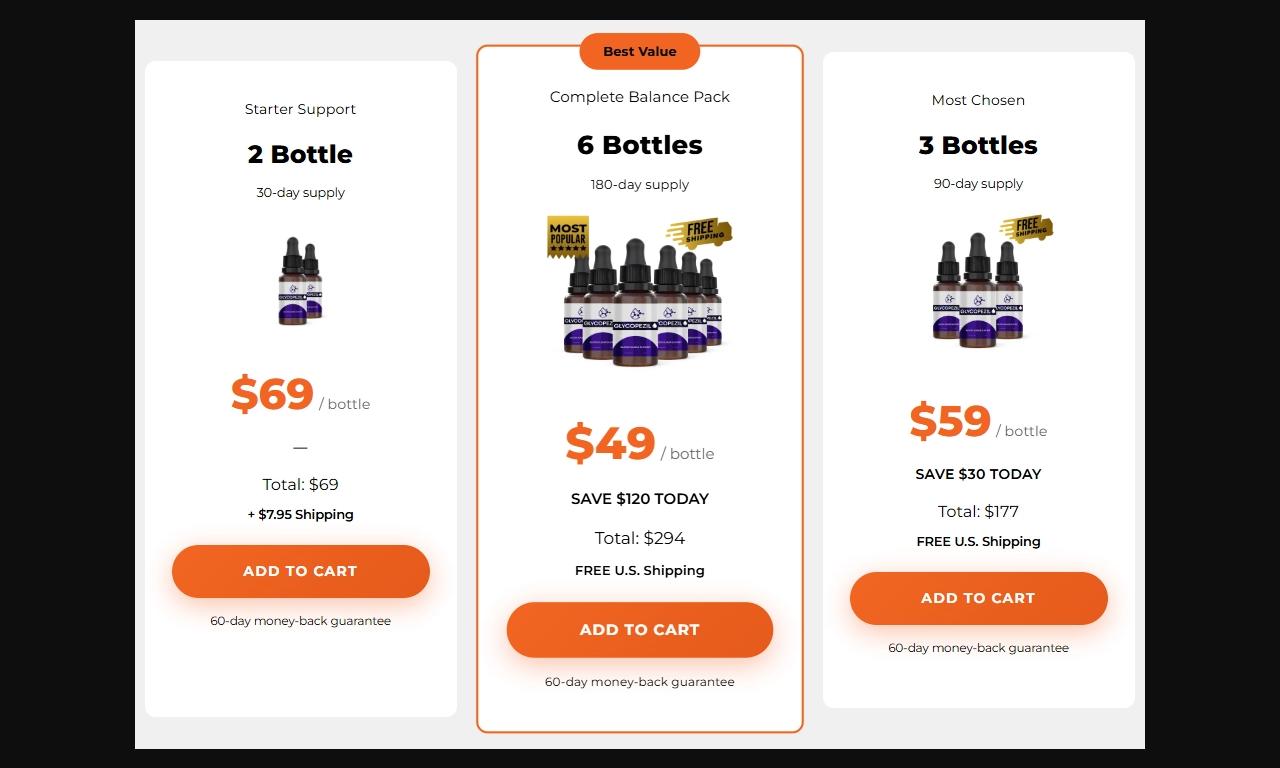Click the 2 Bottle heading
This screenshot has height=768, width=1280.
300,154
